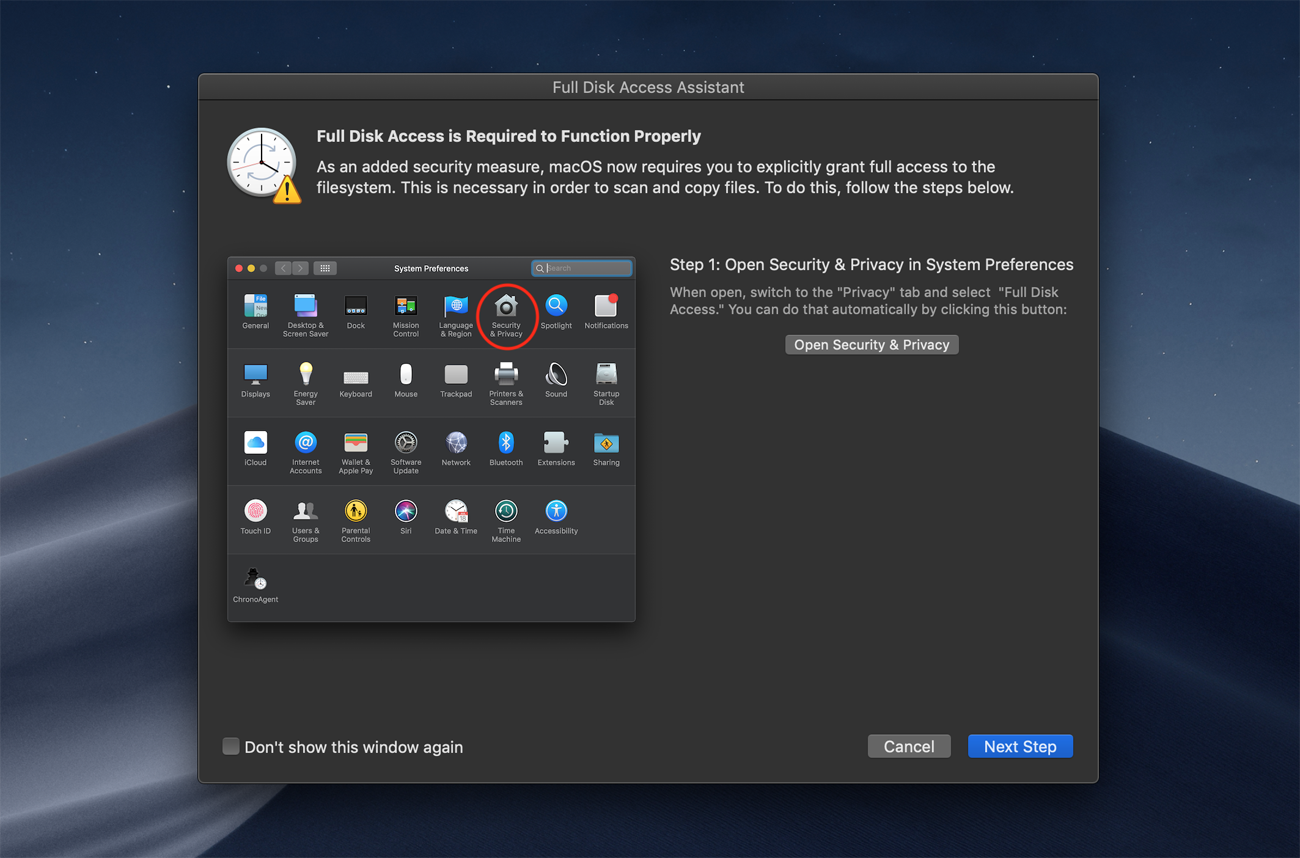Click the forward arrow in System Preferences toolbar
This screenshot has width=1300, height=858.
(x=300, y=268)
